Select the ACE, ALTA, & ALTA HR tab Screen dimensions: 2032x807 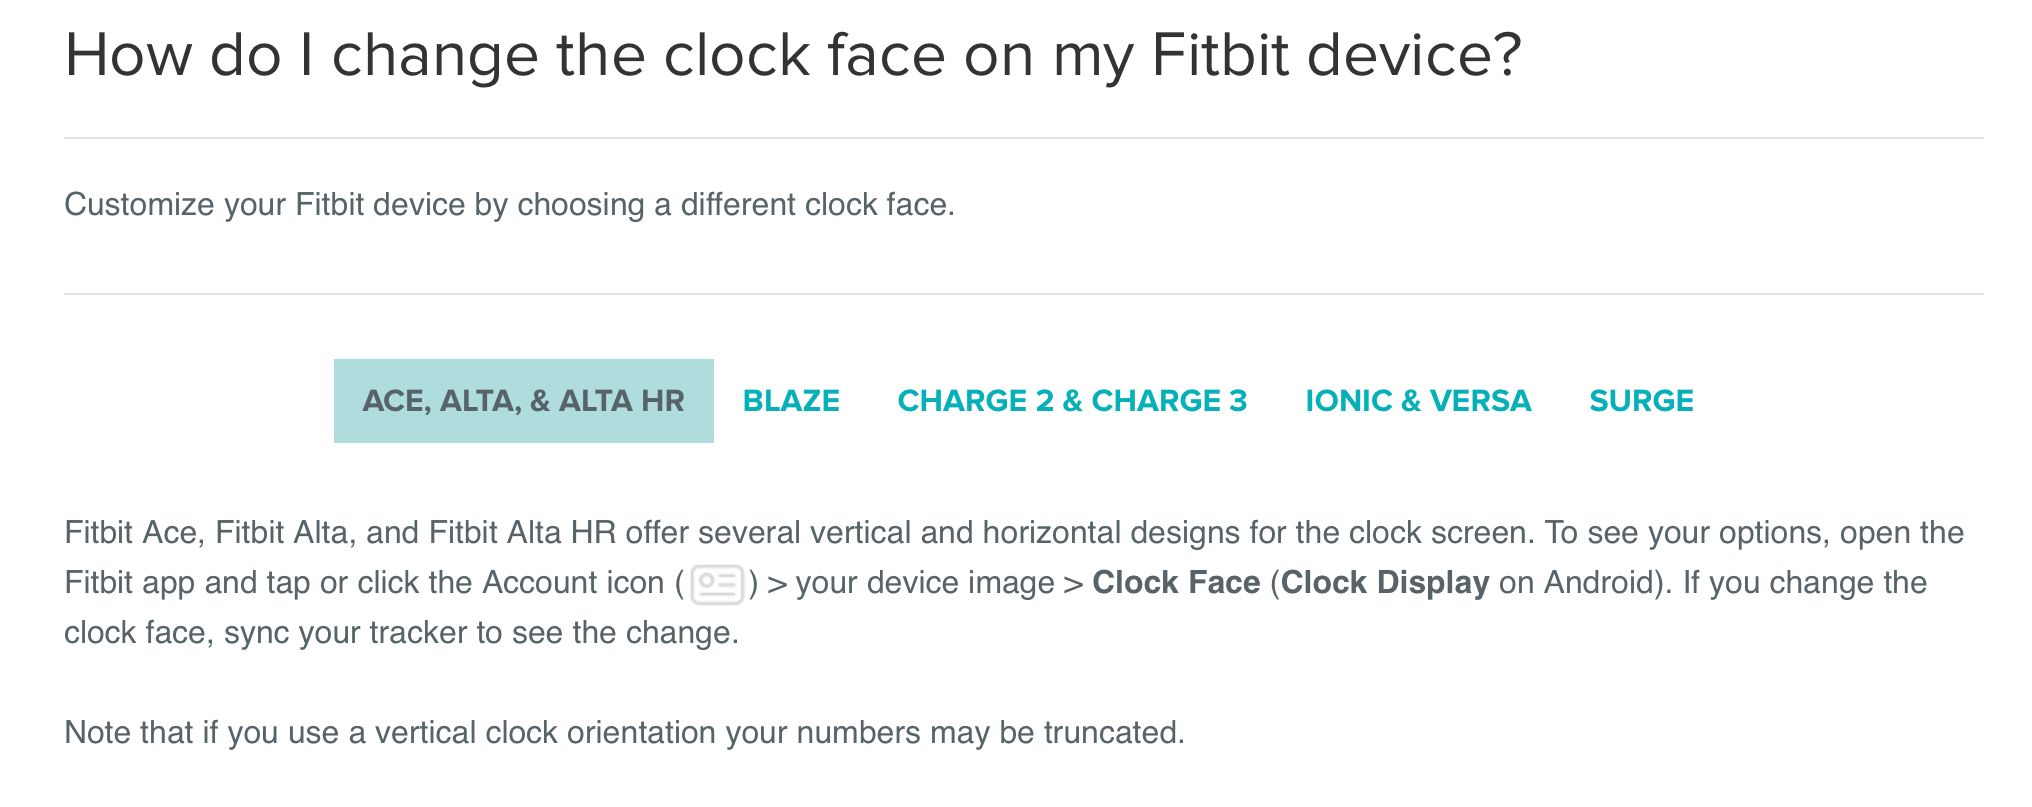(523, 401)
